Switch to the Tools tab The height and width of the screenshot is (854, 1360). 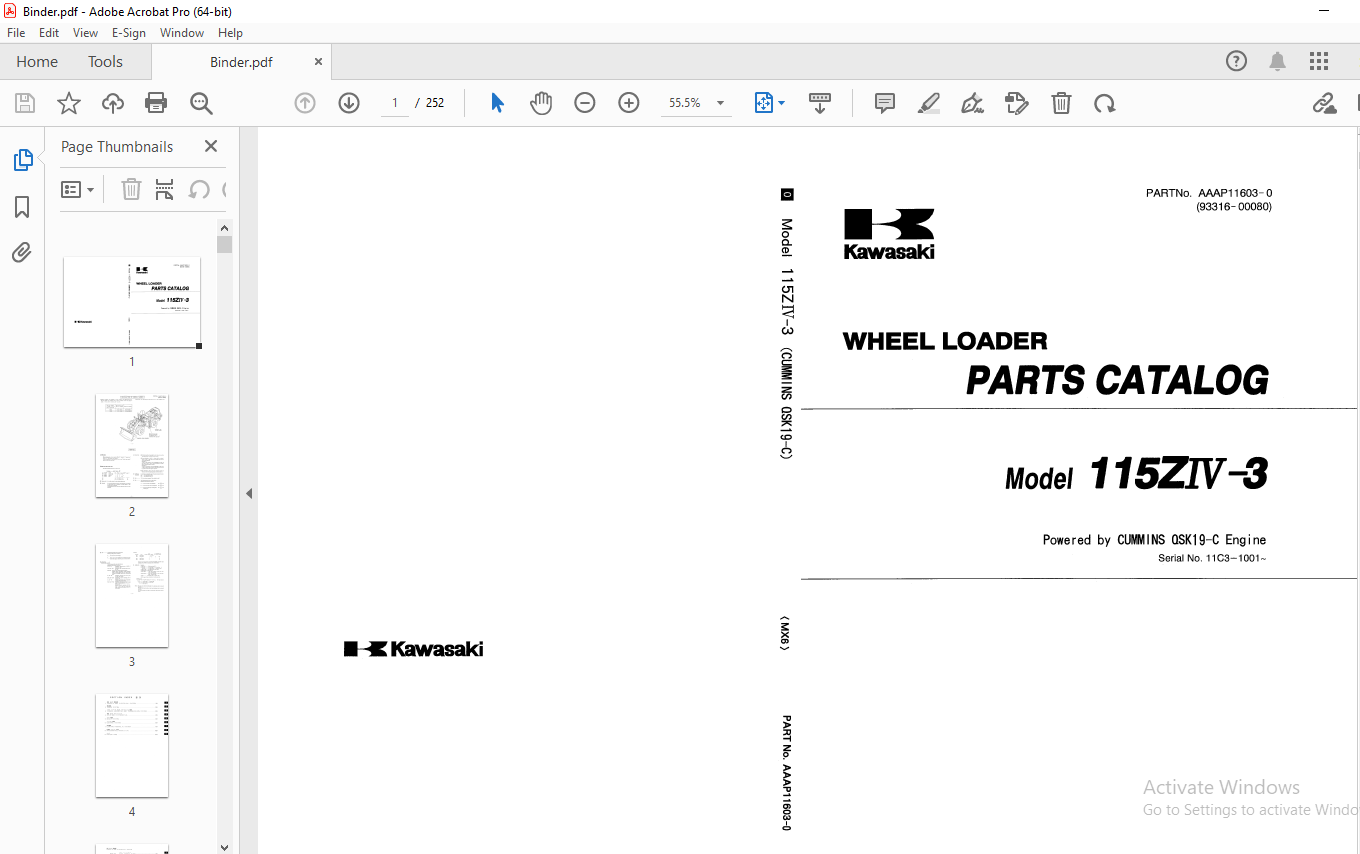click(x=105, y=61)
